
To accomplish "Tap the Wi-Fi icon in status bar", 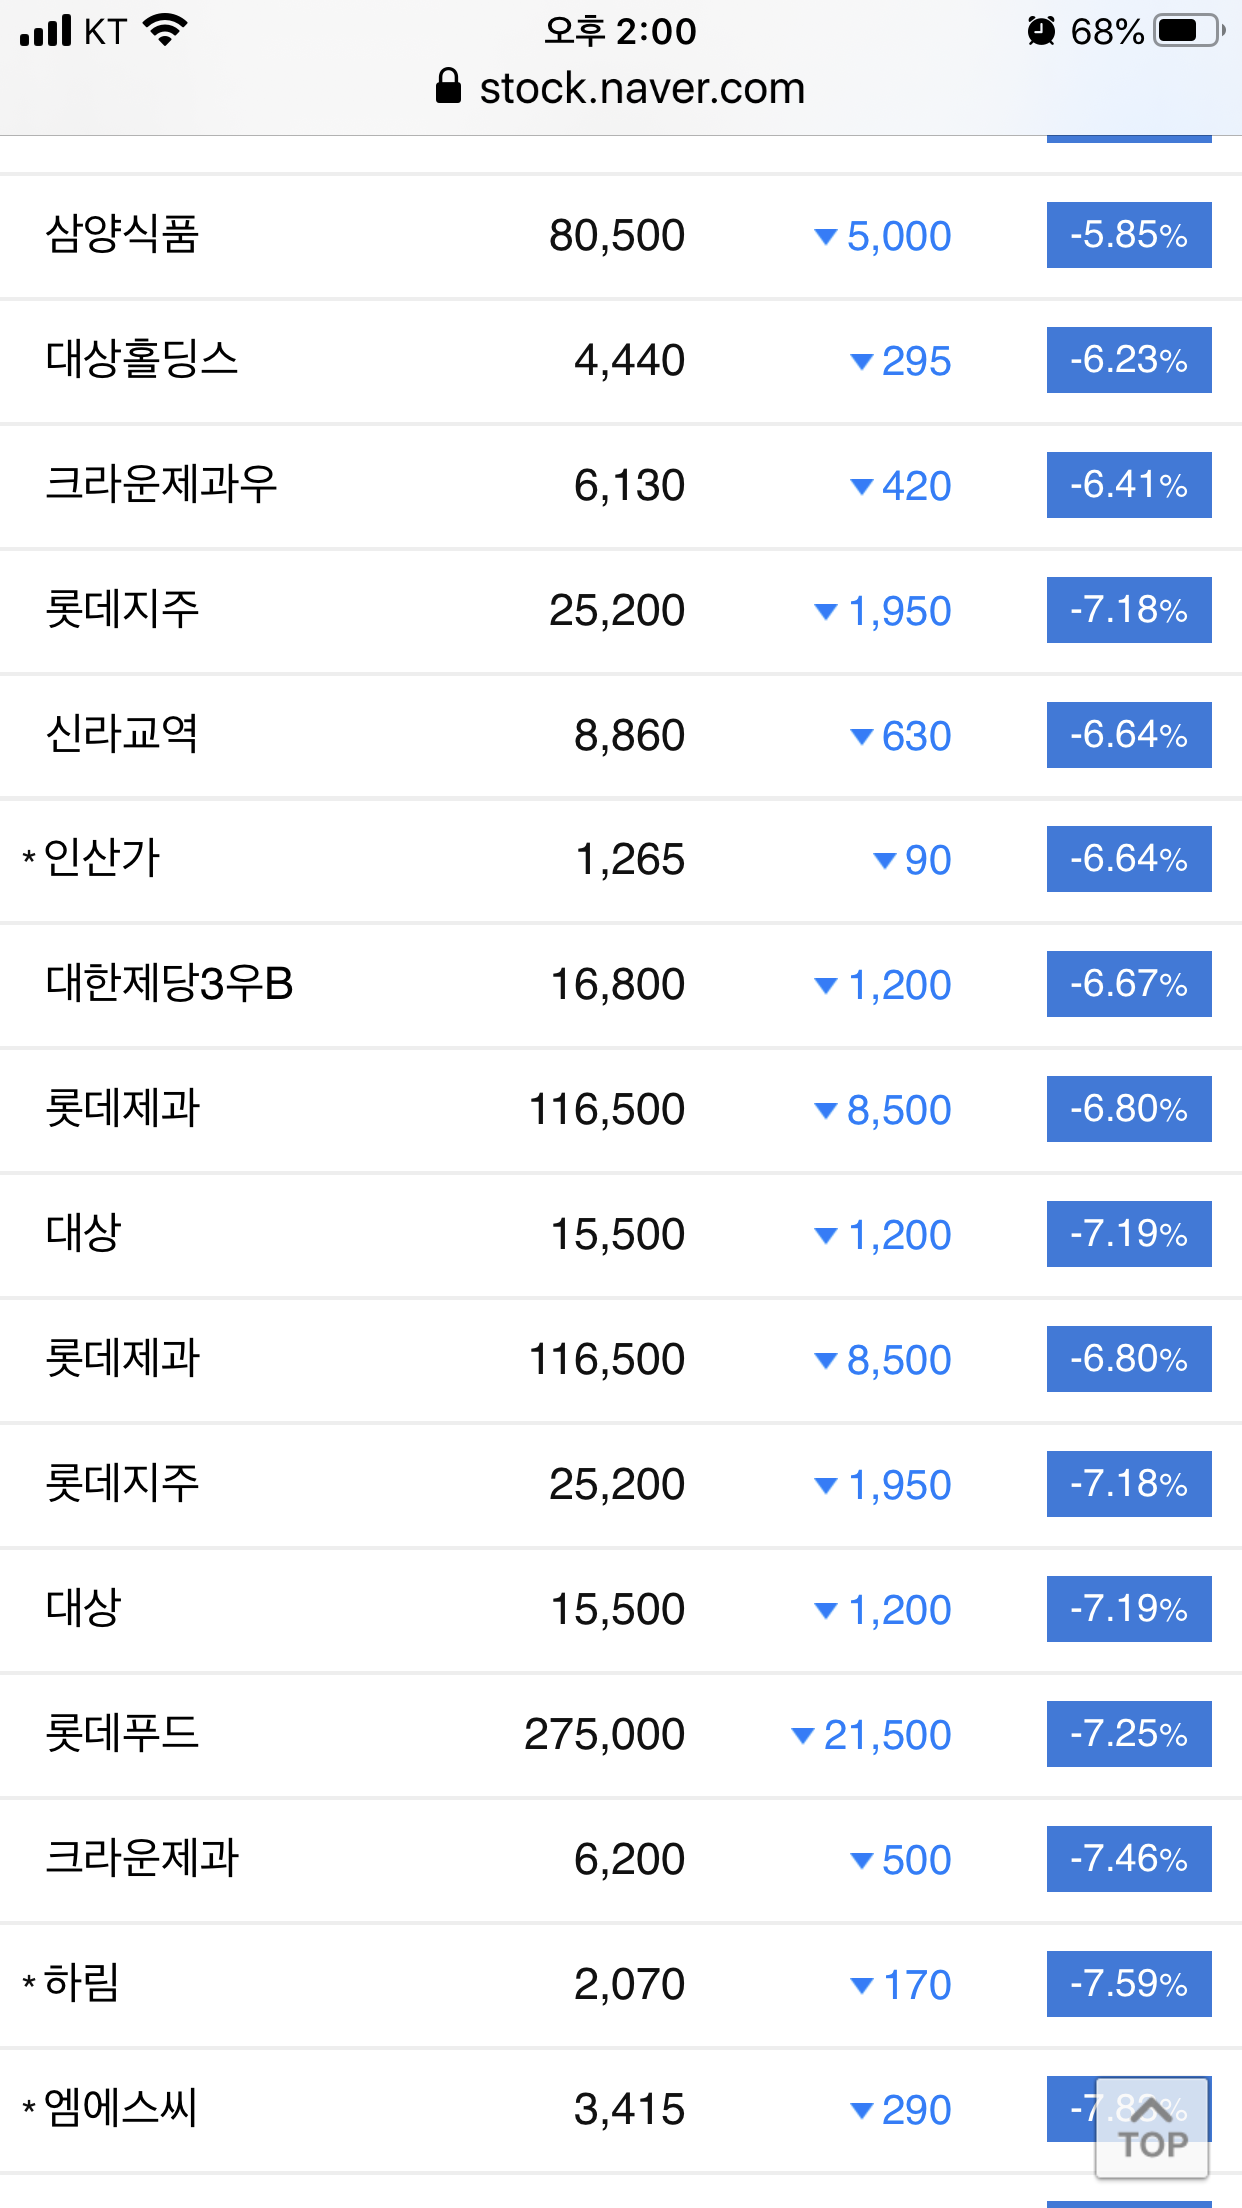I will click(165, 30).
